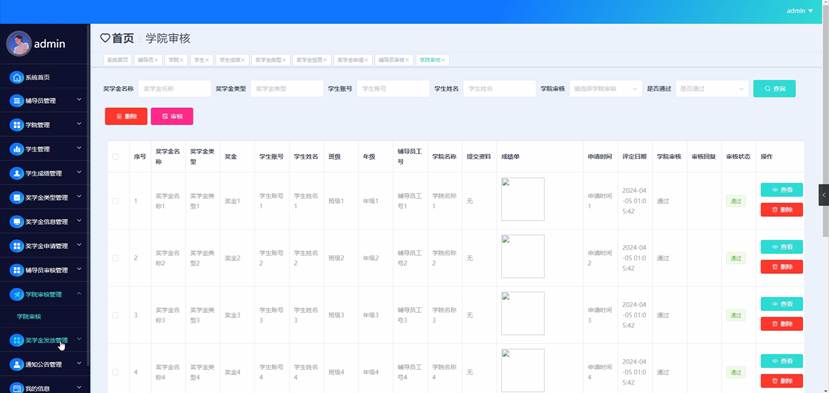Click the 通知公告管理 sidebar icon
This screenshot has width=829, height=393.
pyautogui.click(x=17, y=364)
